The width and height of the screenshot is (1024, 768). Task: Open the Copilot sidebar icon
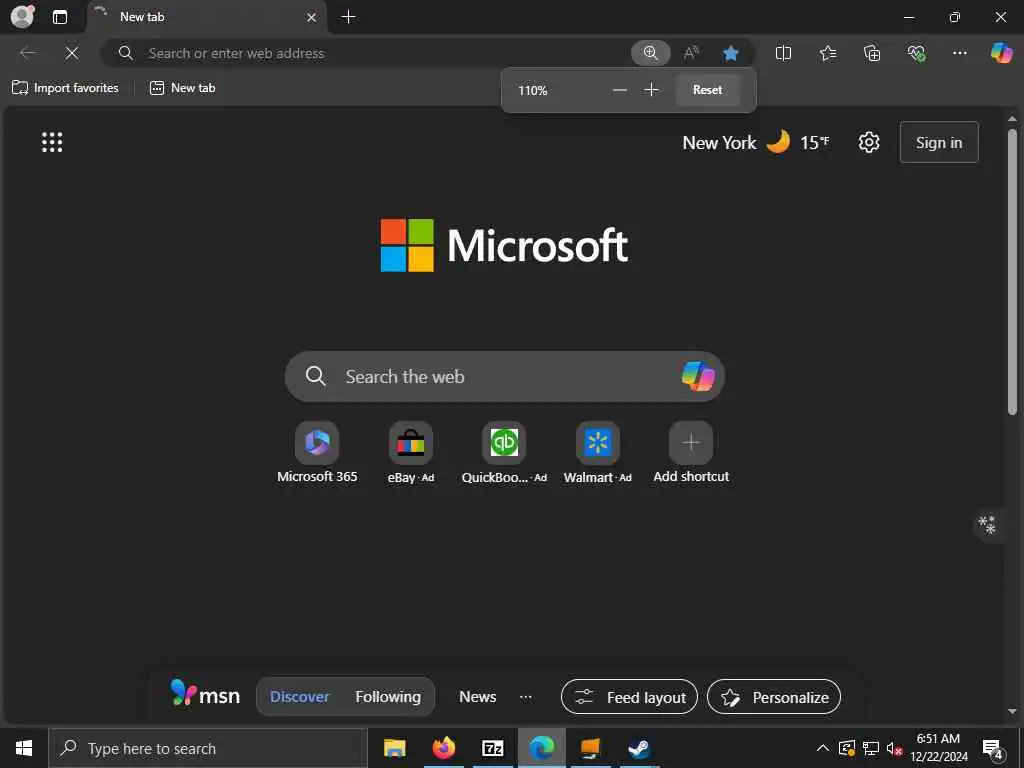tap(1001, 53)
